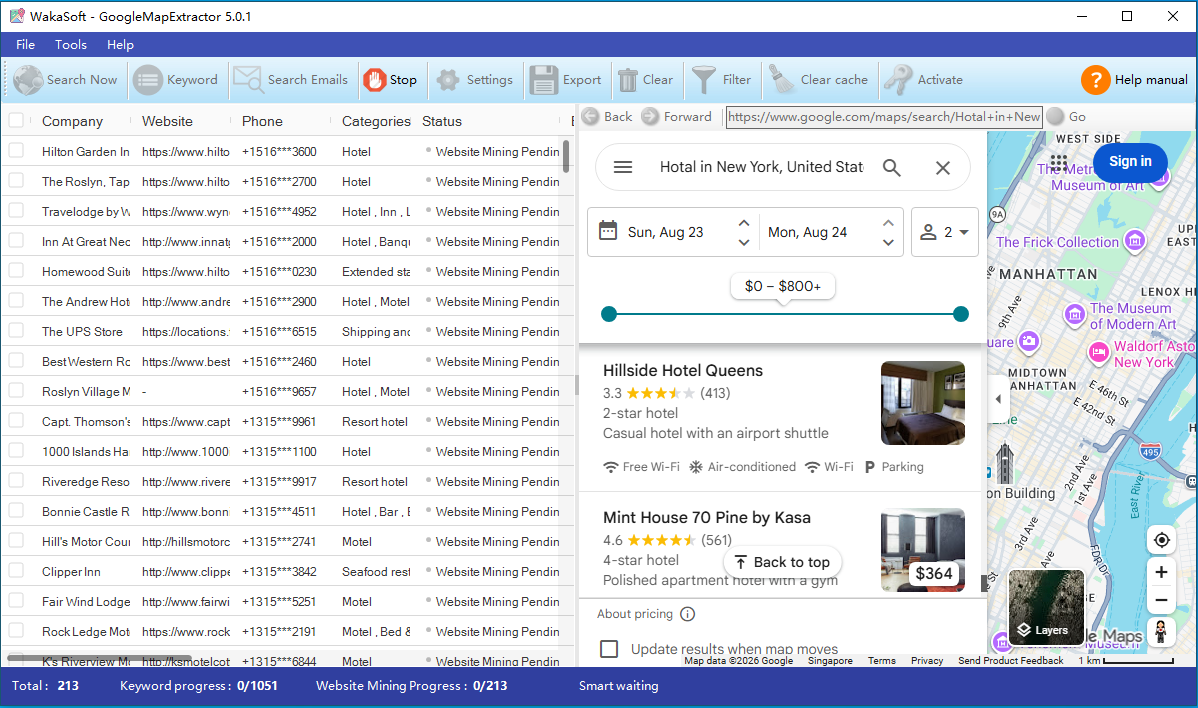The height and width of the screenshot is (708, 1198).
Task: Click the Search Now globe icon
Action: click(x=28, y=79)
